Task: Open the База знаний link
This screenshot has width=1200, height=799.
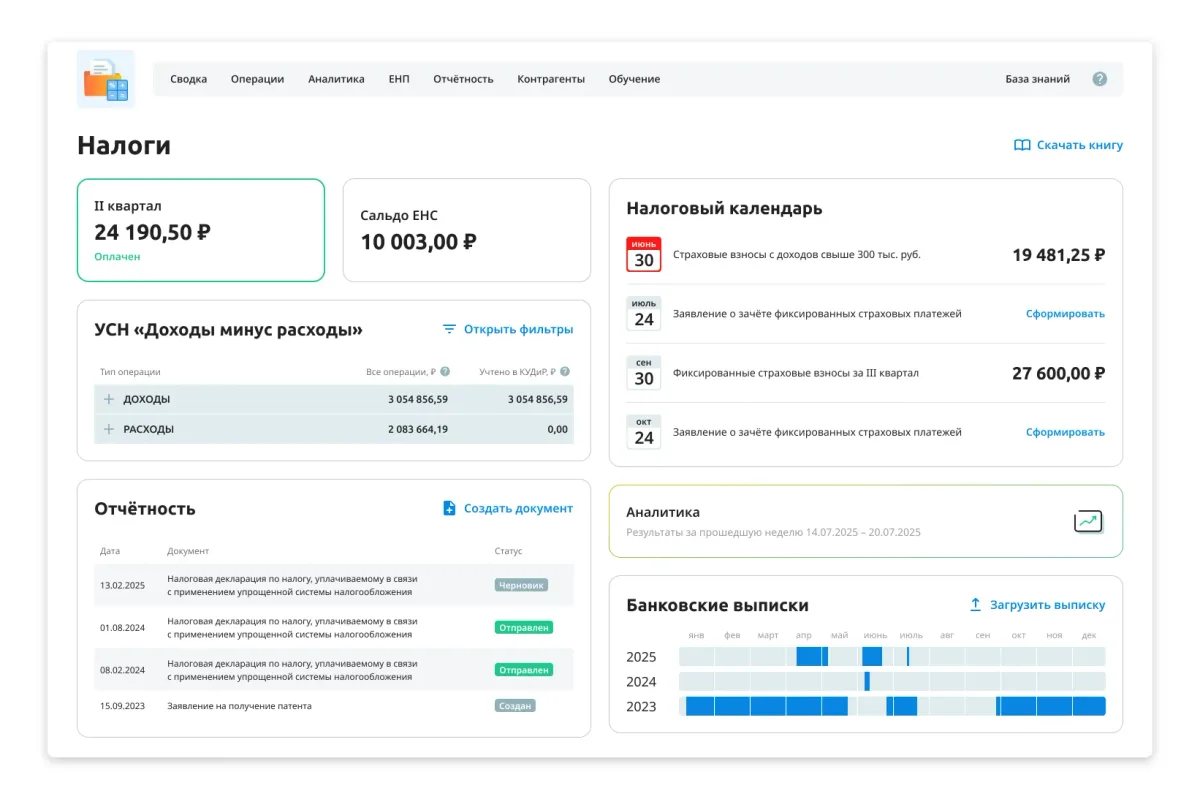Action: (1037, 79)
